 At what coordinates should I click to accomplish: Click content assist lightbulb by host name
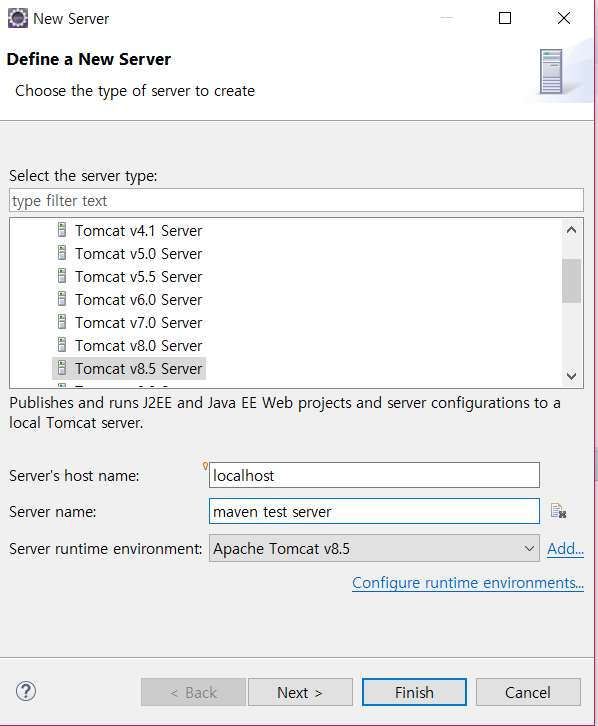(x=205, y=466)
